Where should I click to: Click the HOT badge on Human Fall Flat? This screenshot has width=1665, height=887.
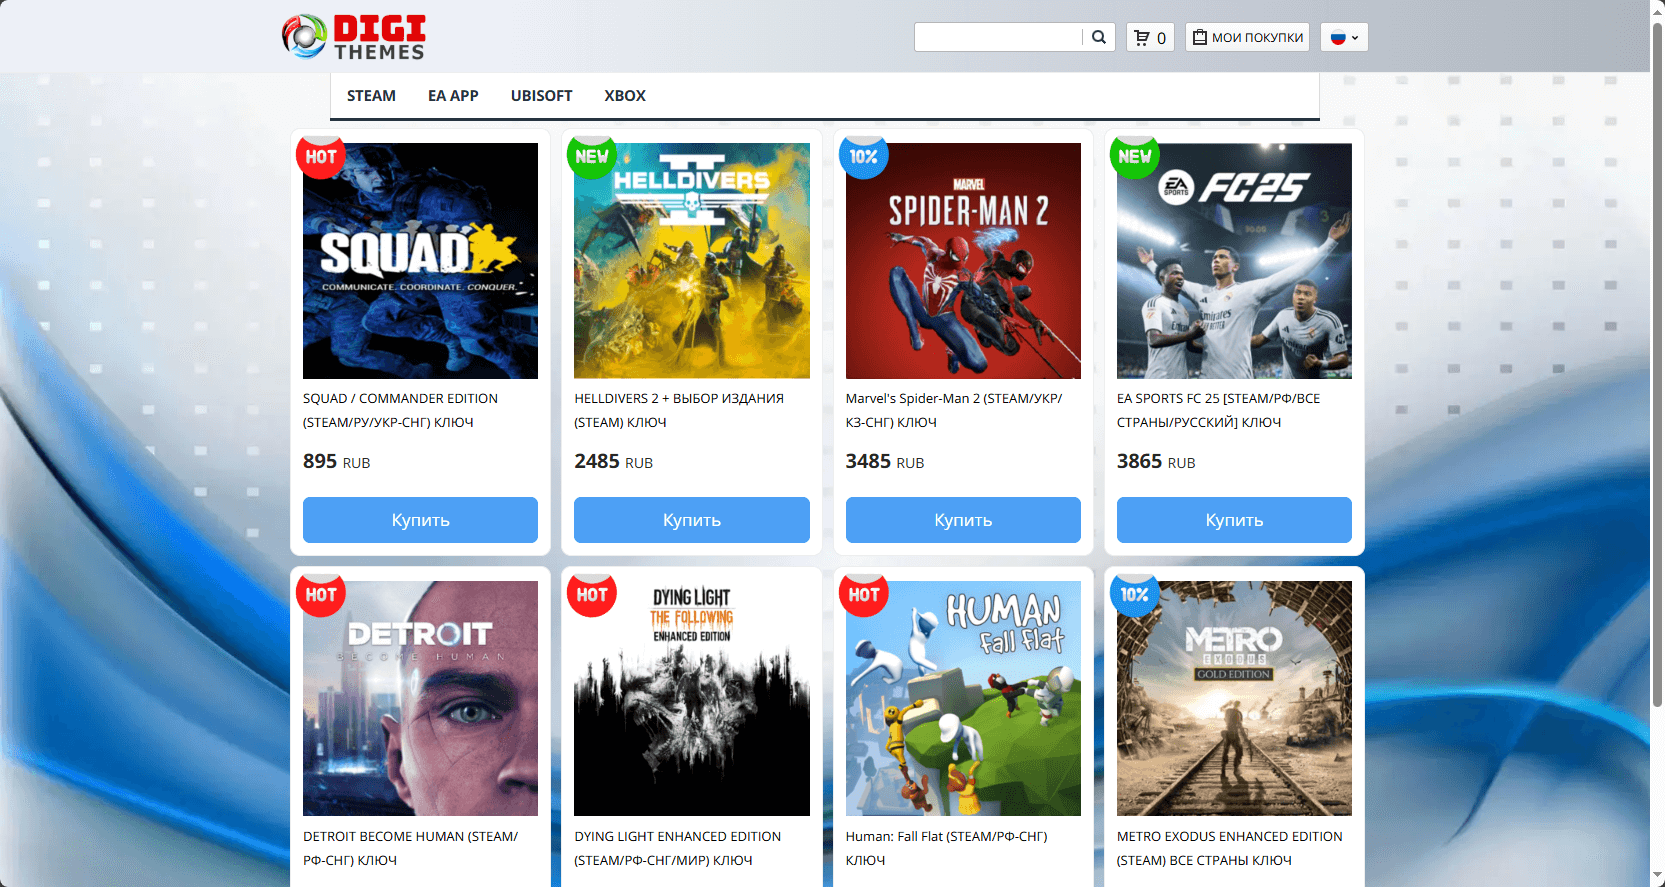pos(863,594)
